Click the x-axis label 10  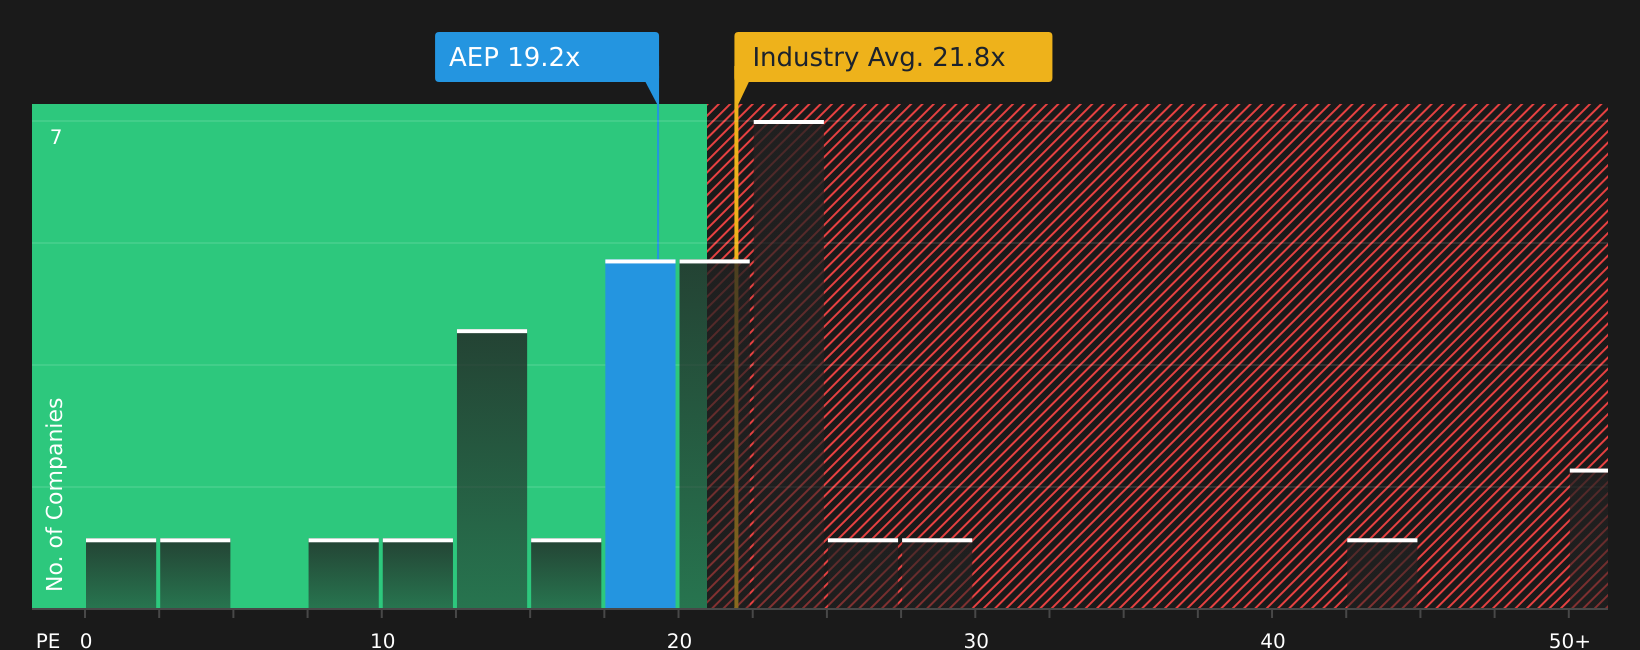383,641
